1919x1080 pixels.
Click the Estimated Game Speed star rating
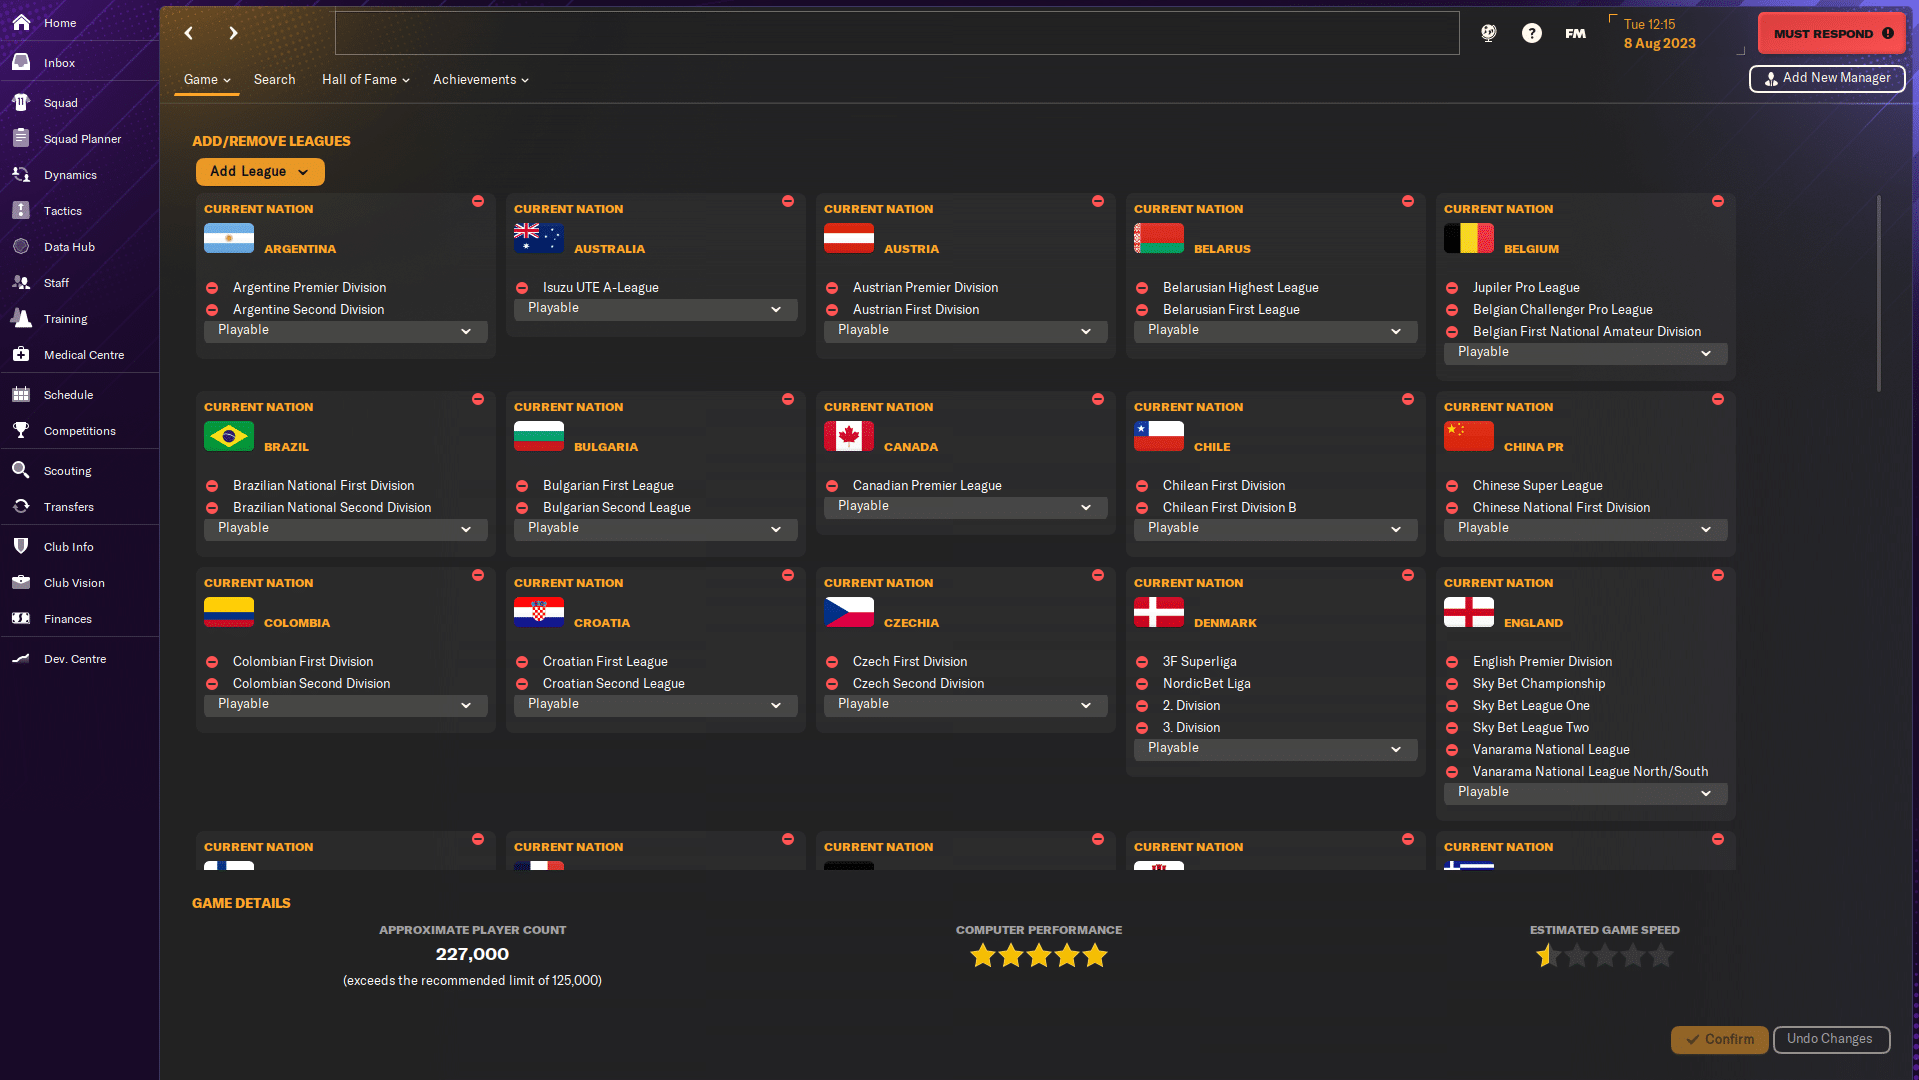click(x=1604, y=956)
